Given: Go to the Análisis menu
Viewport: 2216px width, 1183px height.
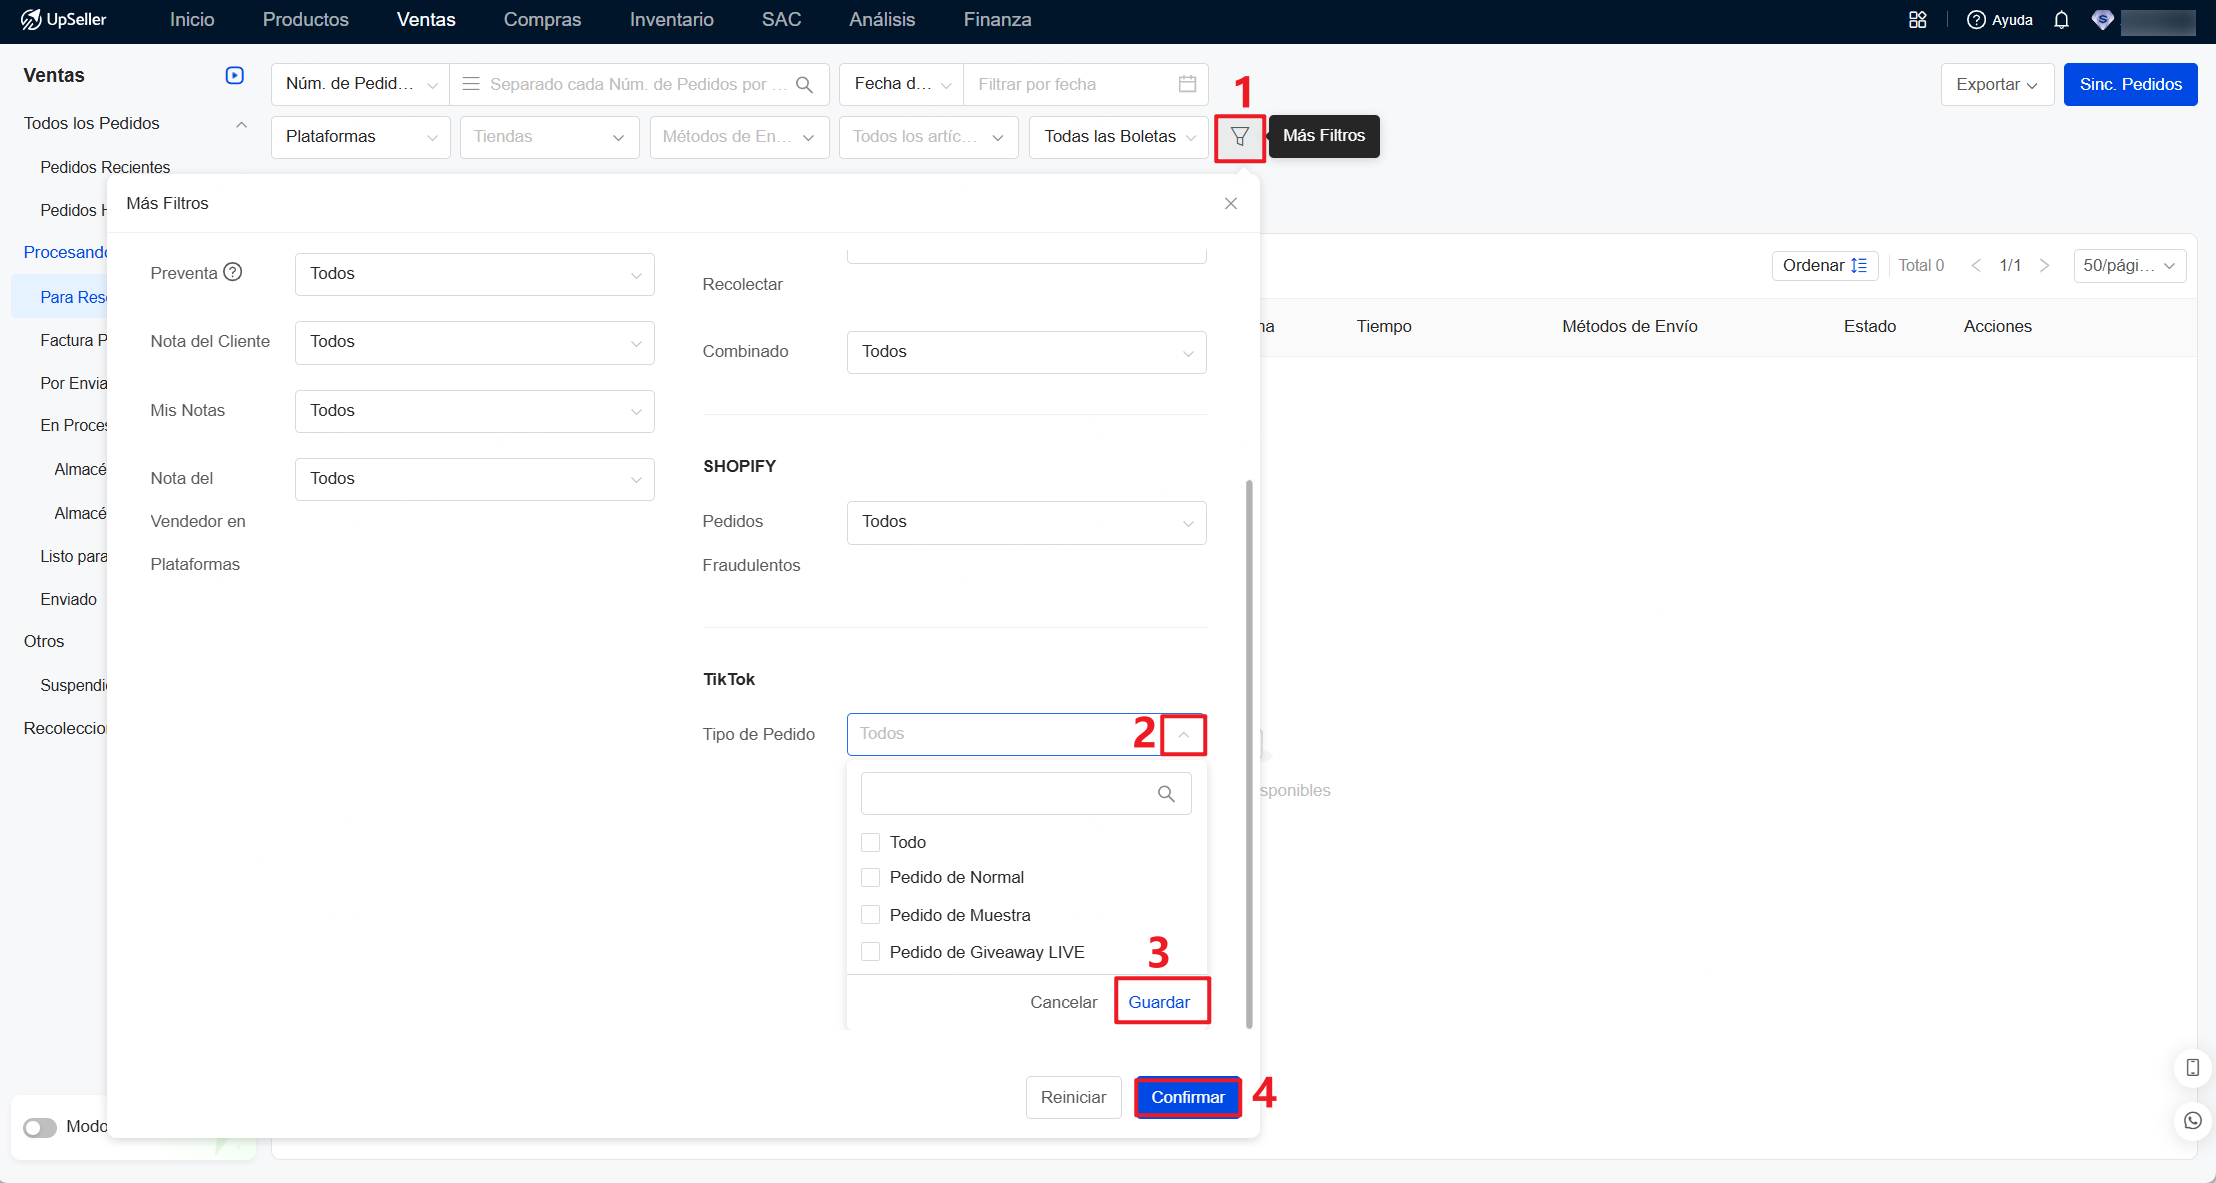Looking at the screenshot, I should [881, 20].
